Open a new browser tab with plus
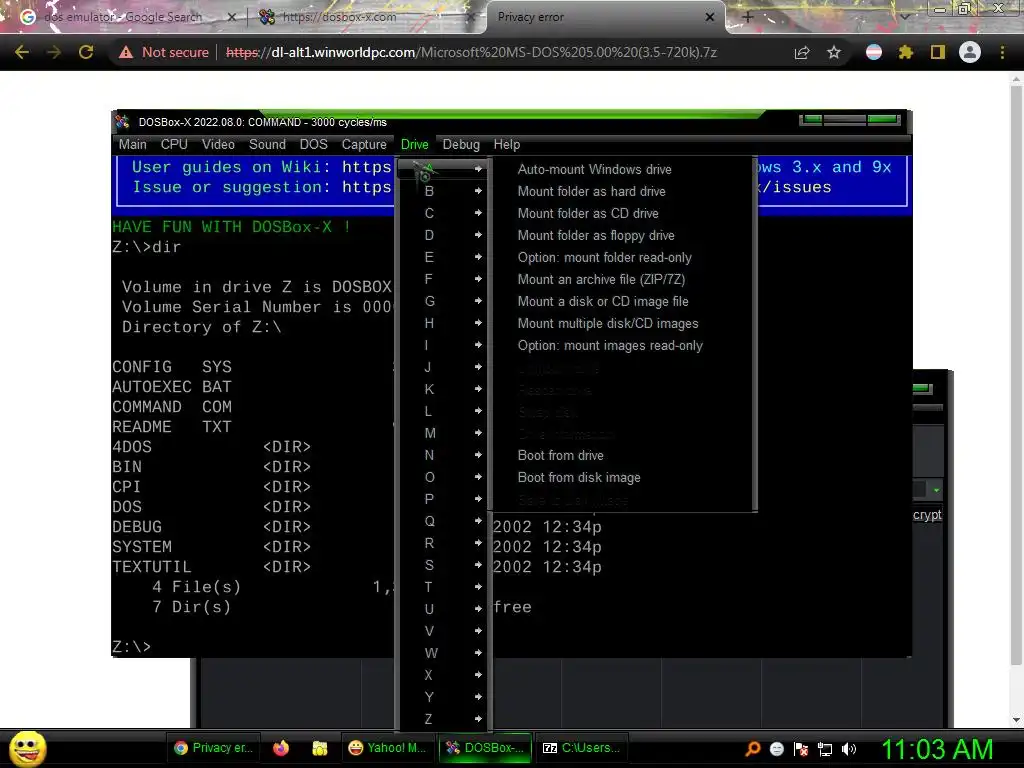 pos(748,17)
